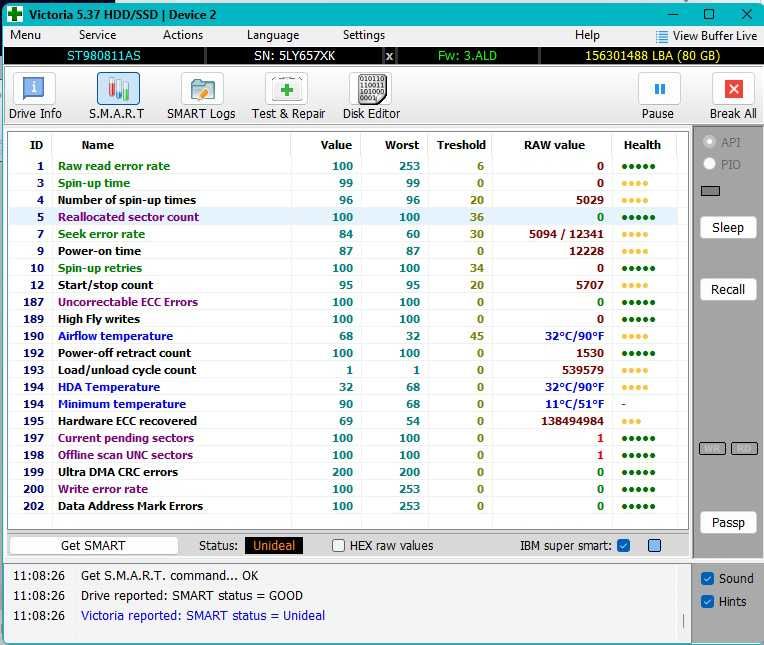Select the Number of spin-up times row
Viewport: 764px width, 645px height.
click(x=343, y=200)
